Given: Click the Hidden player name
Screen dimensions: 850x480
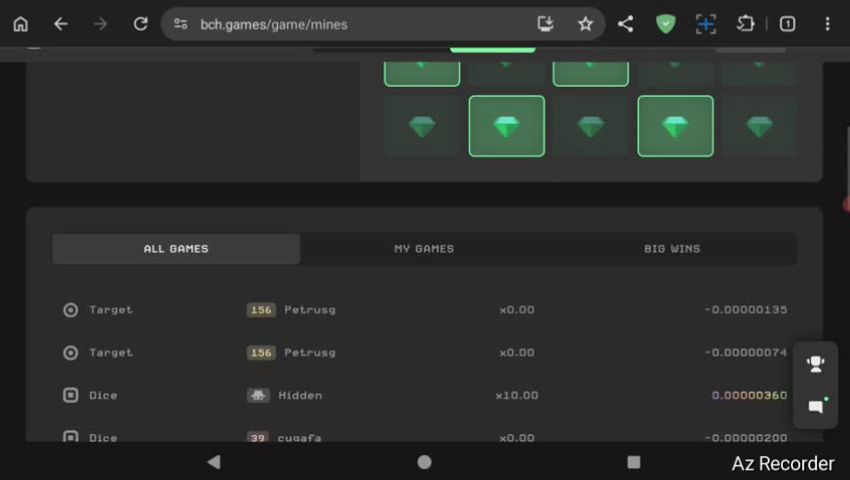Looking at the screenshot, I should 300,395.
